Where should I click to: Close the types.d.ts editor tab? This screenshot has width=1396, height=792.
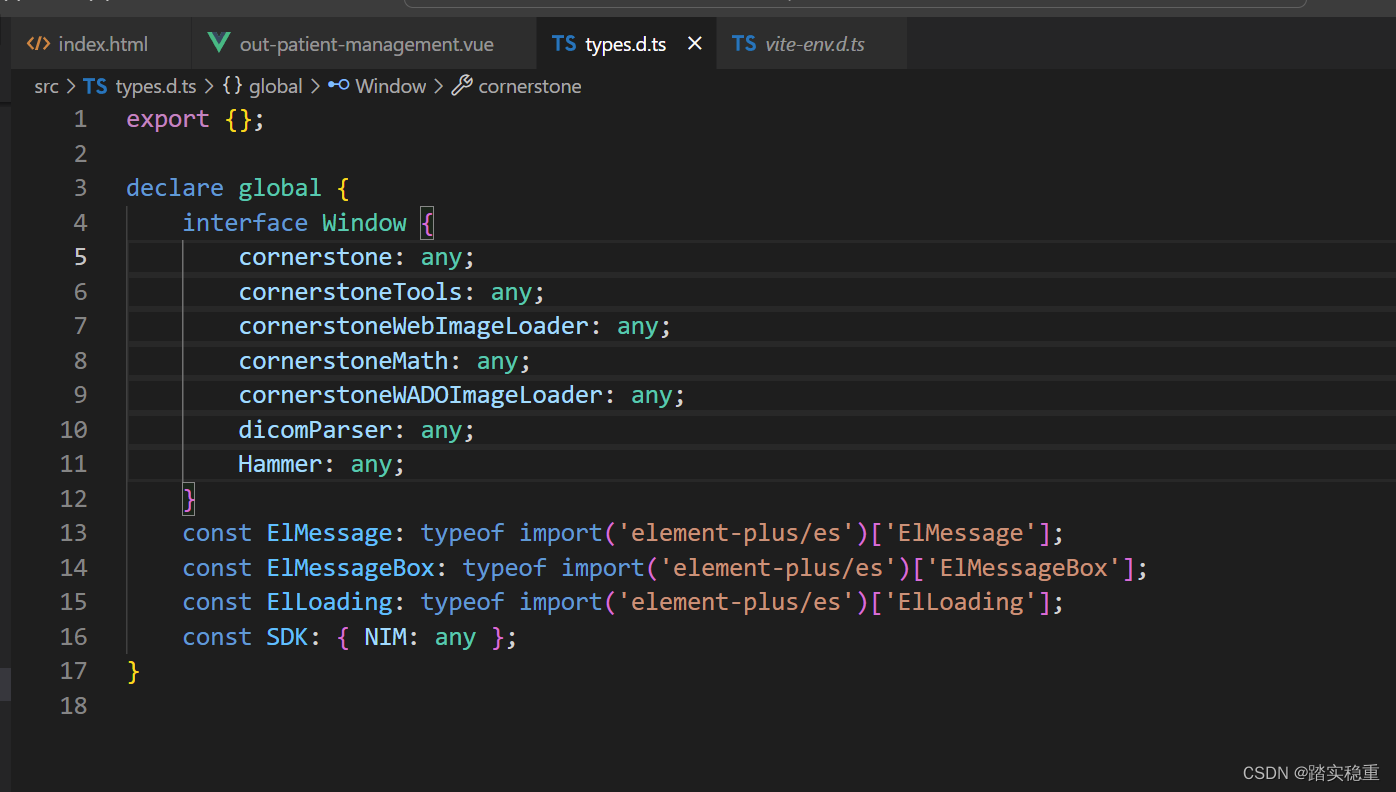click(695, 43)
